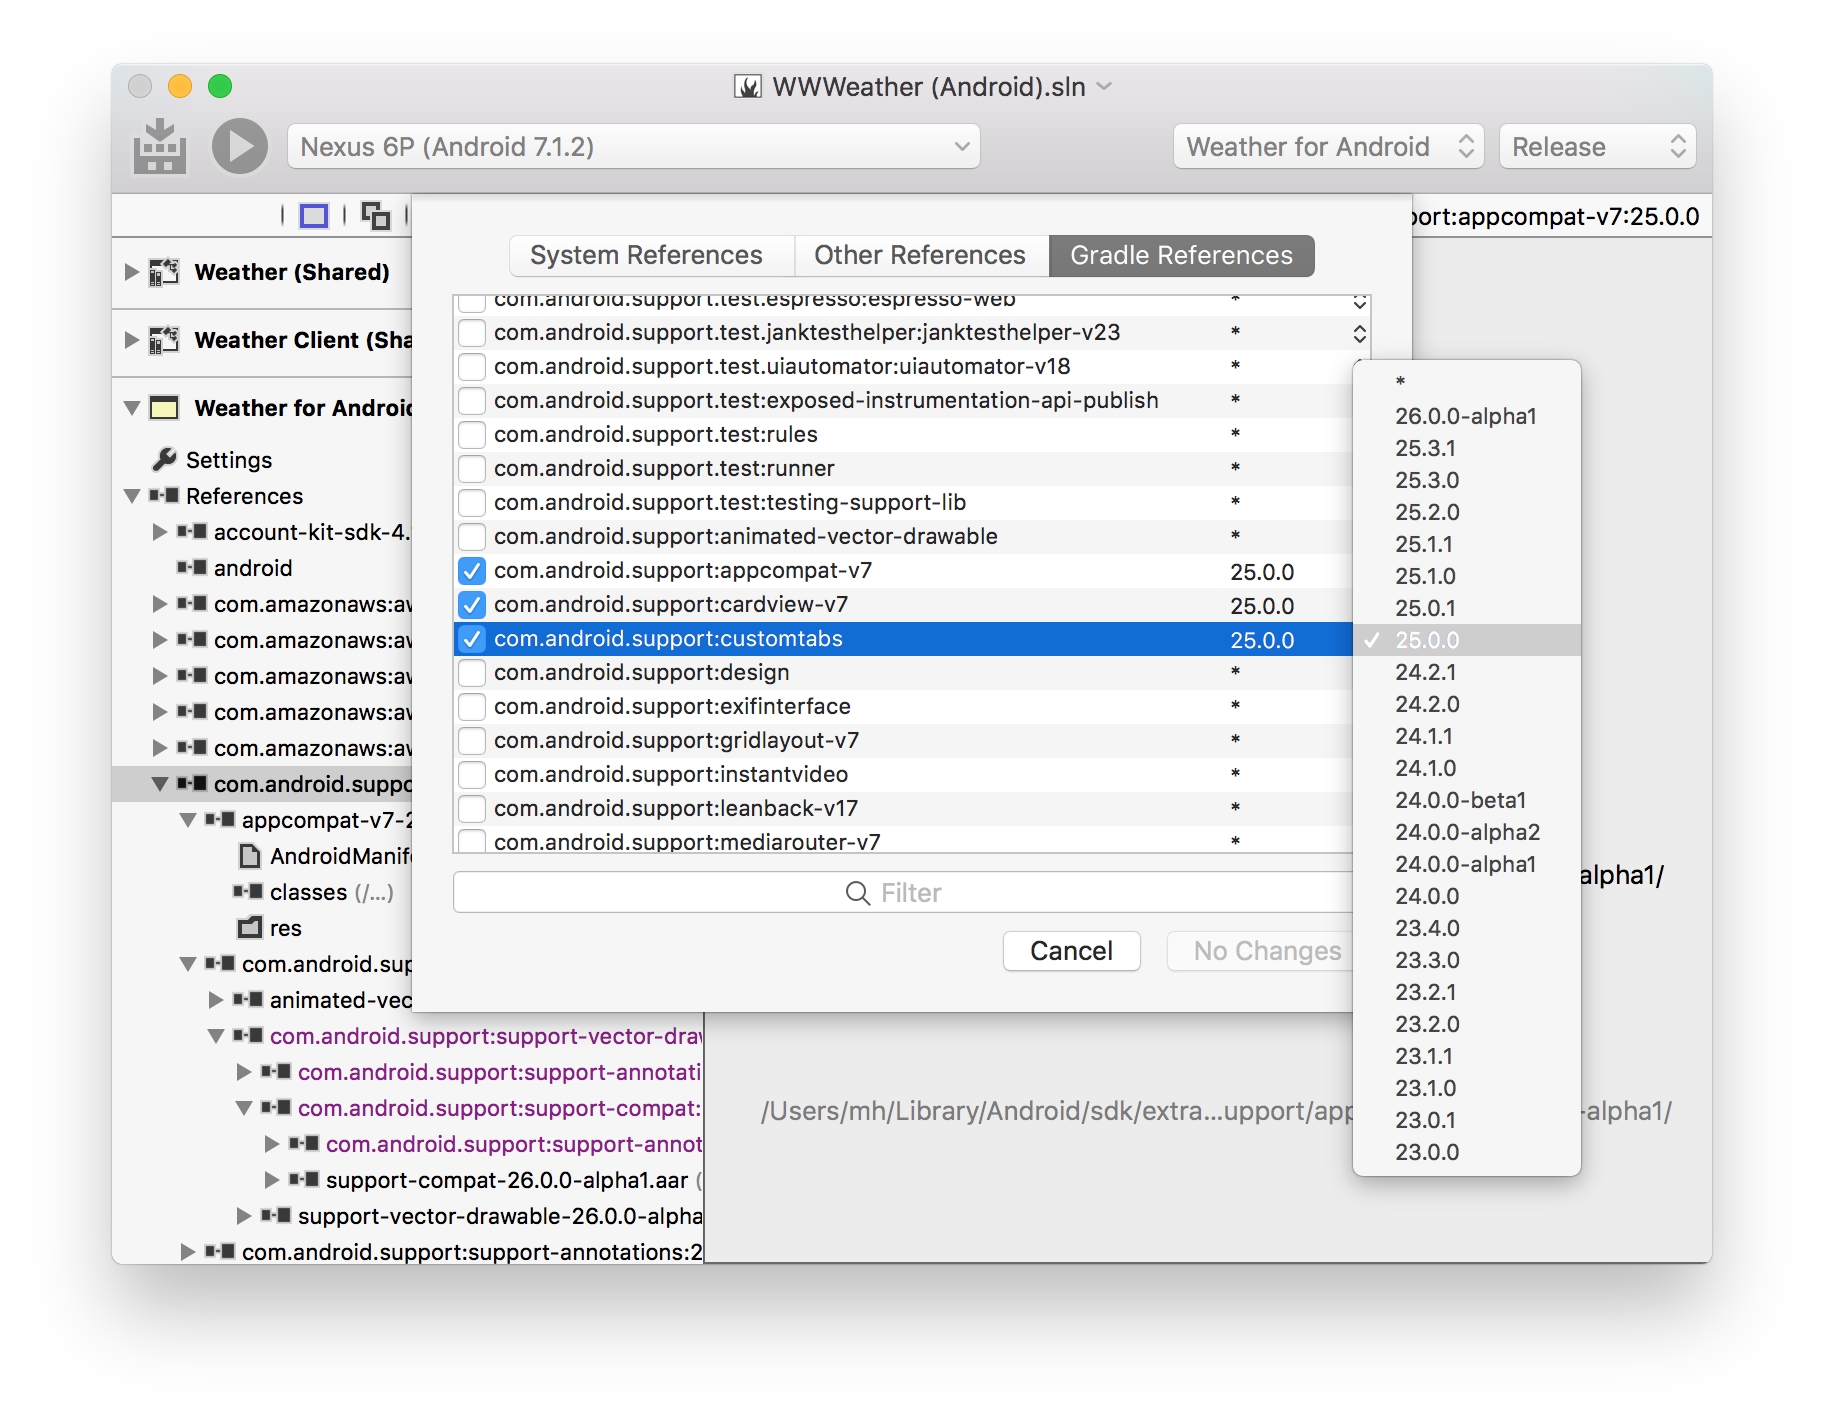The width and height of the screenshot is (1824, 1424).
Task: Switch to the System References tab
Action: [x=646, y=256]
